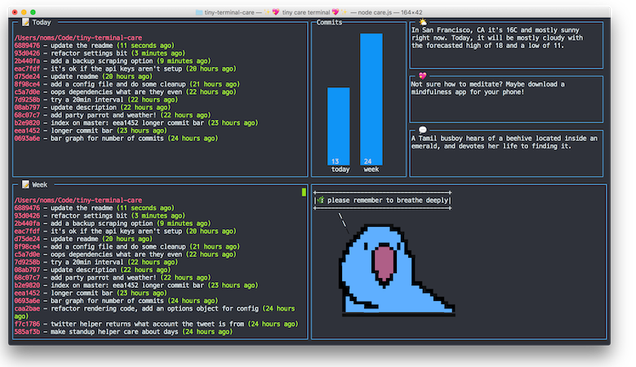Click the today commits bar showing 13
Screen dimensions: 636x367
coord(338,126)
